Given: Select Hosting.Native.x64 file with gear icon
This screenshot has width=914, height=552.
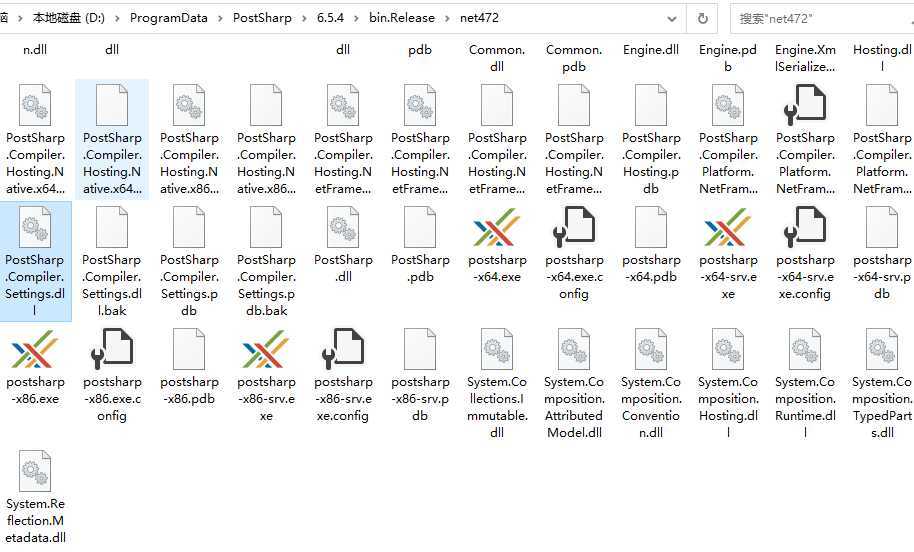Looking at the screenshot, I should [35, 105].
